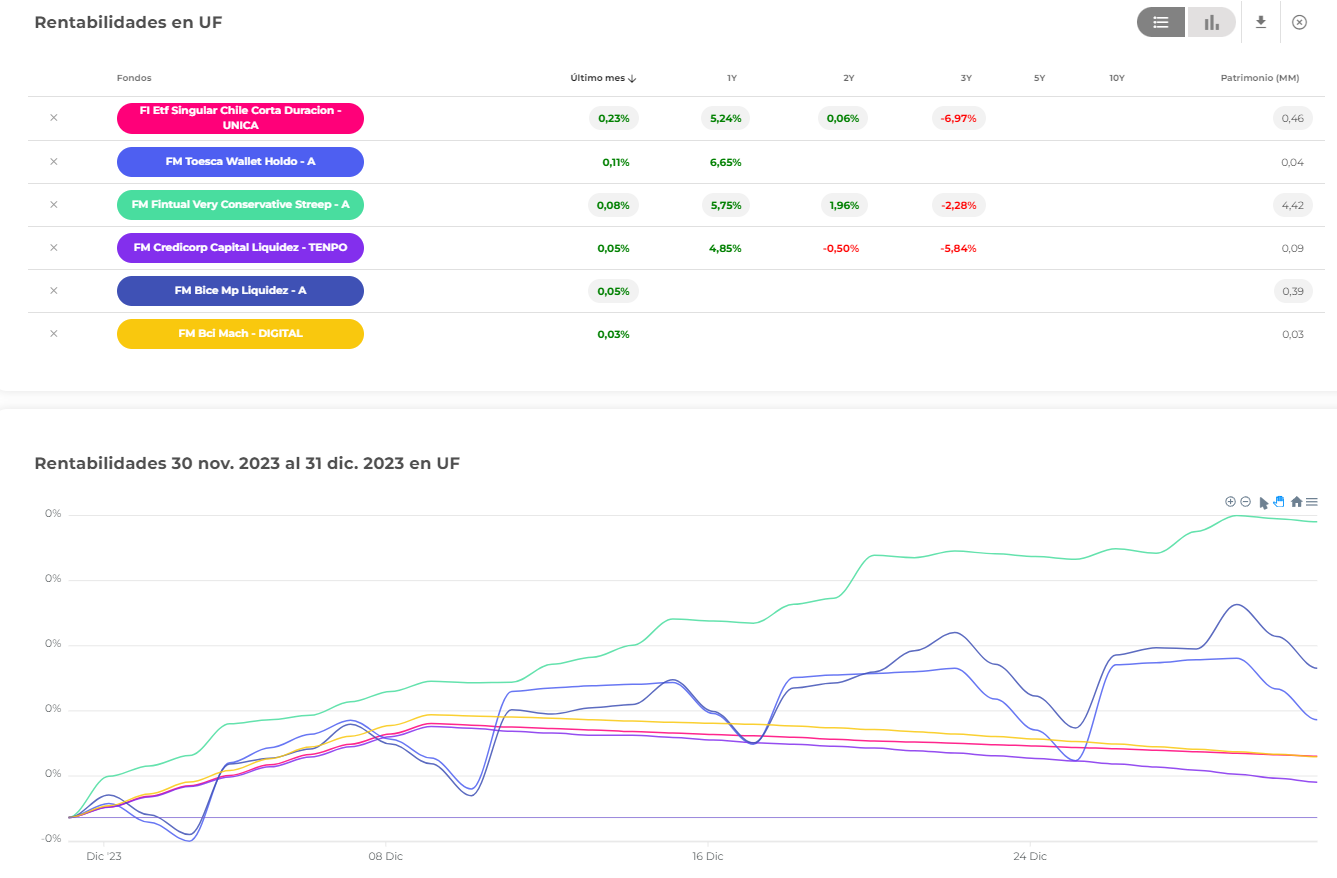The image size is (1337, 878).
Task: Click purple FM Credicorp Capital Liquidez label
Action: [x=240, y=248]
